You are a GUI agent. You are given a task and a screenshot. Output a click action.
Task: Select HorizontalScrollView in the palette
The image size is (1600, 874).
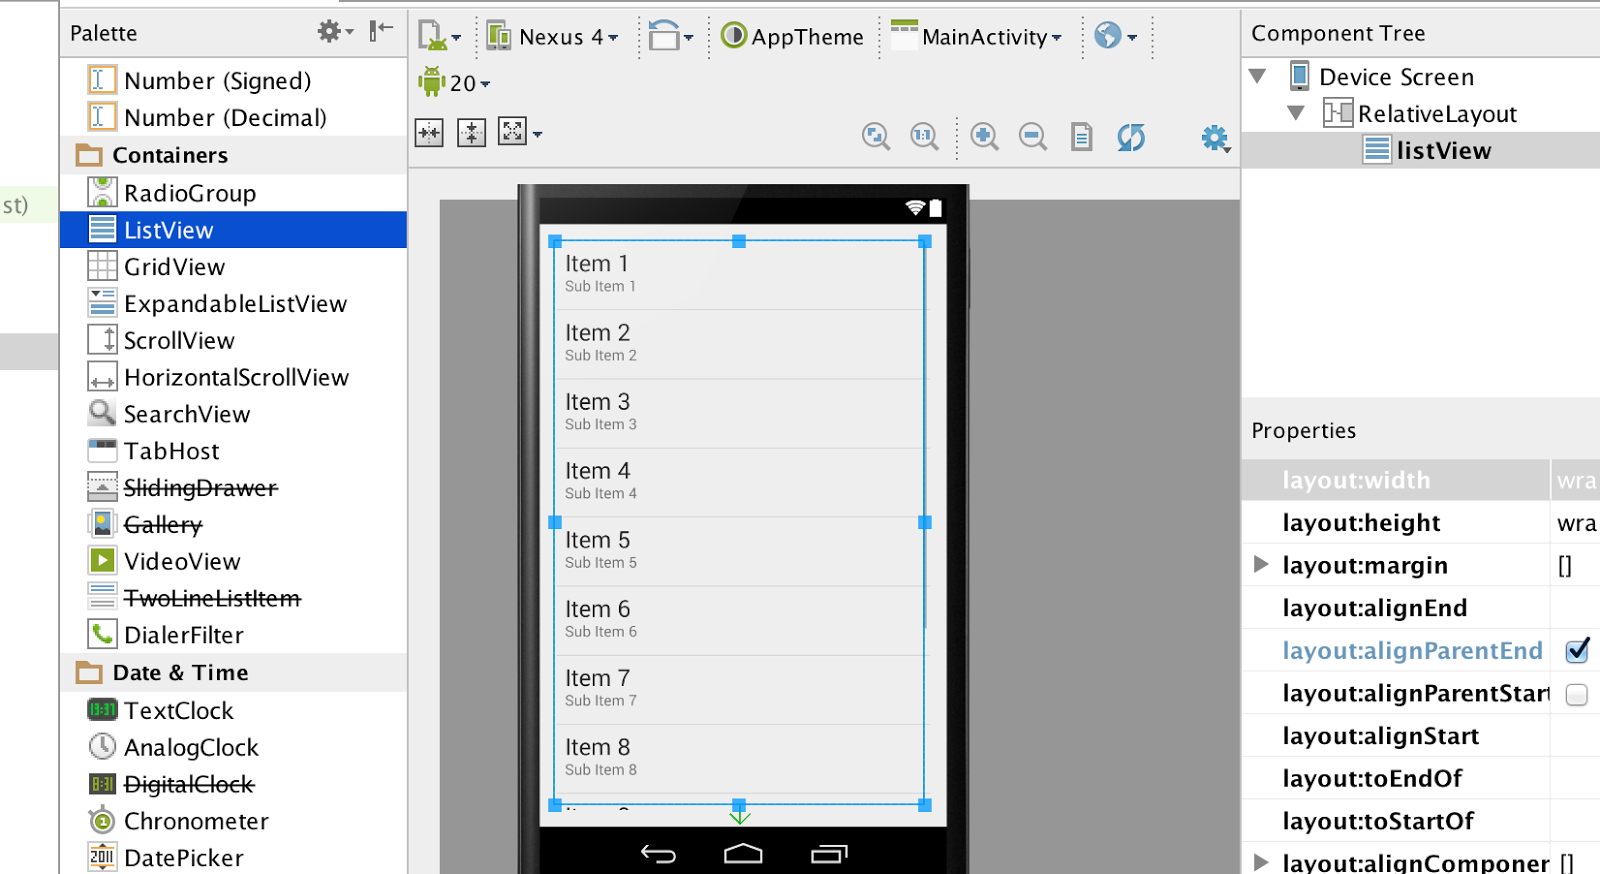(x=233, y=377)
